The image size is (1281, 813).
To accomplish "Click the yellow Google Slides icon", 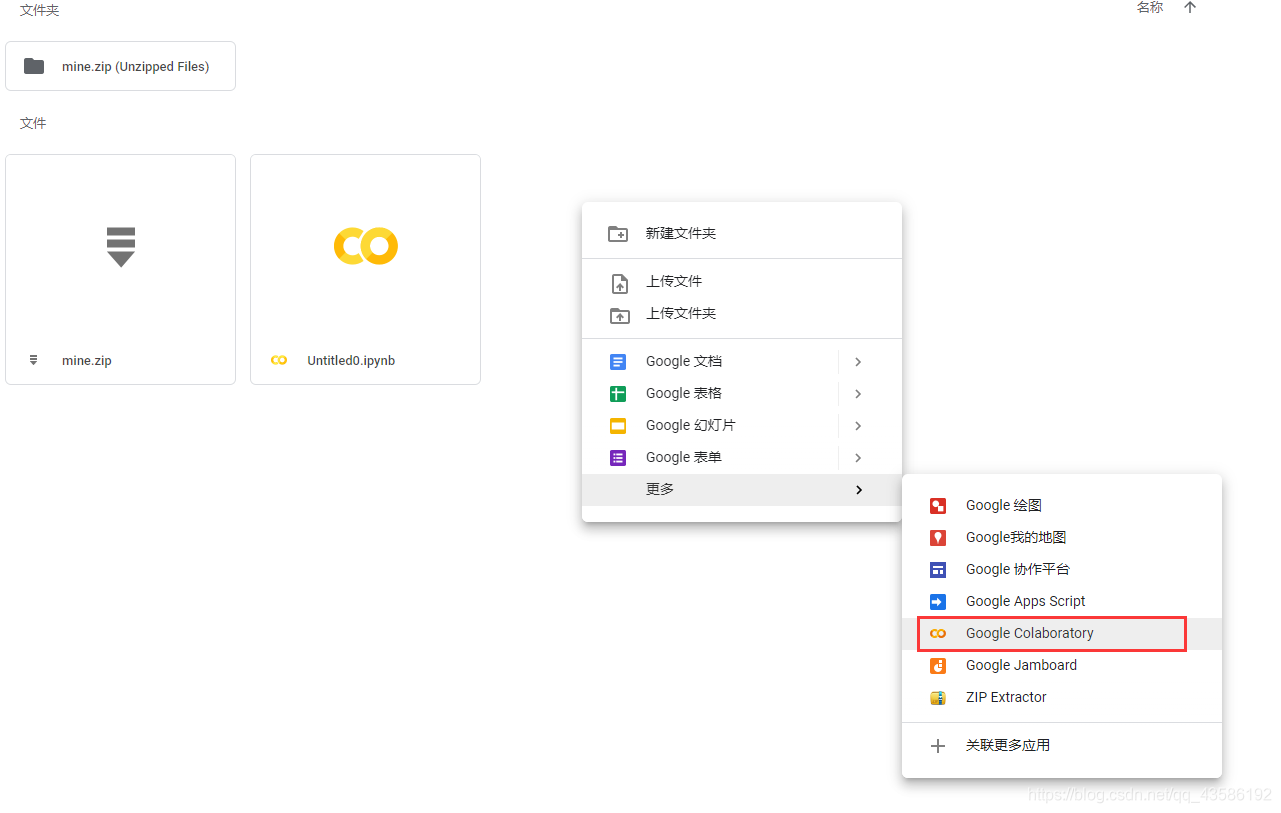I will pos(618,426).
